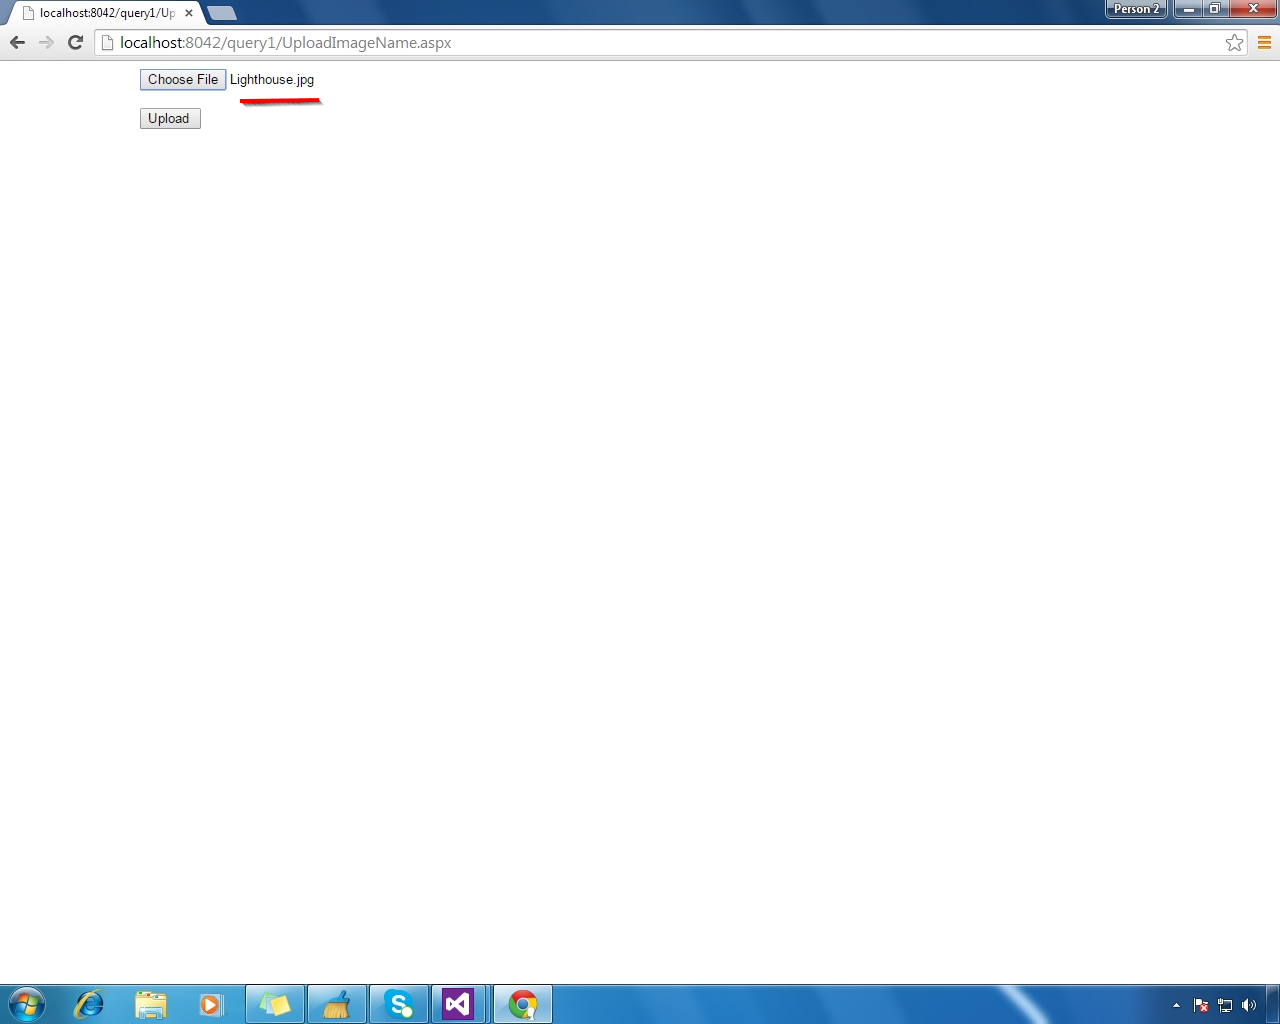Launch Internet Explorer from the taskbar

(89, 1003)
